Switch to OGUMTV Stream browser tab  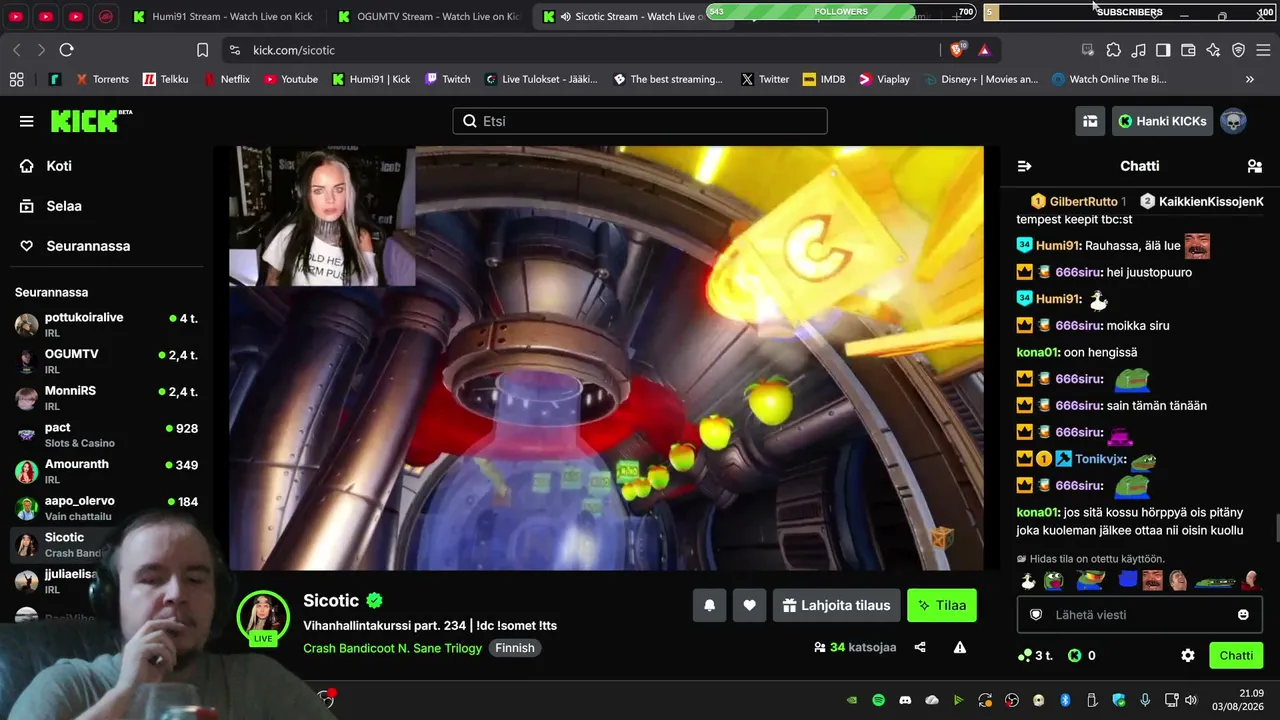tap(428, 16)
